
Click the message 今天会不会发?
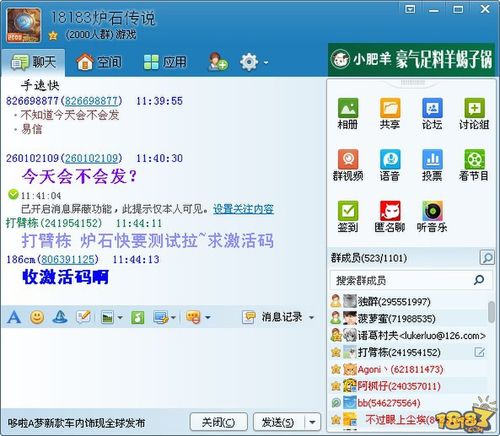79,176
